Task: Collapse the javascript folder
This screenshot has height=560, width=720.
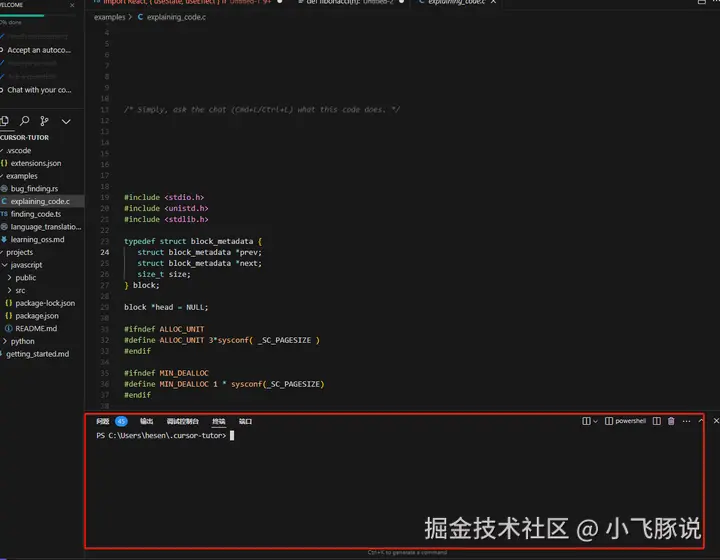Action: pyautogui.click(x=26, y=265)
